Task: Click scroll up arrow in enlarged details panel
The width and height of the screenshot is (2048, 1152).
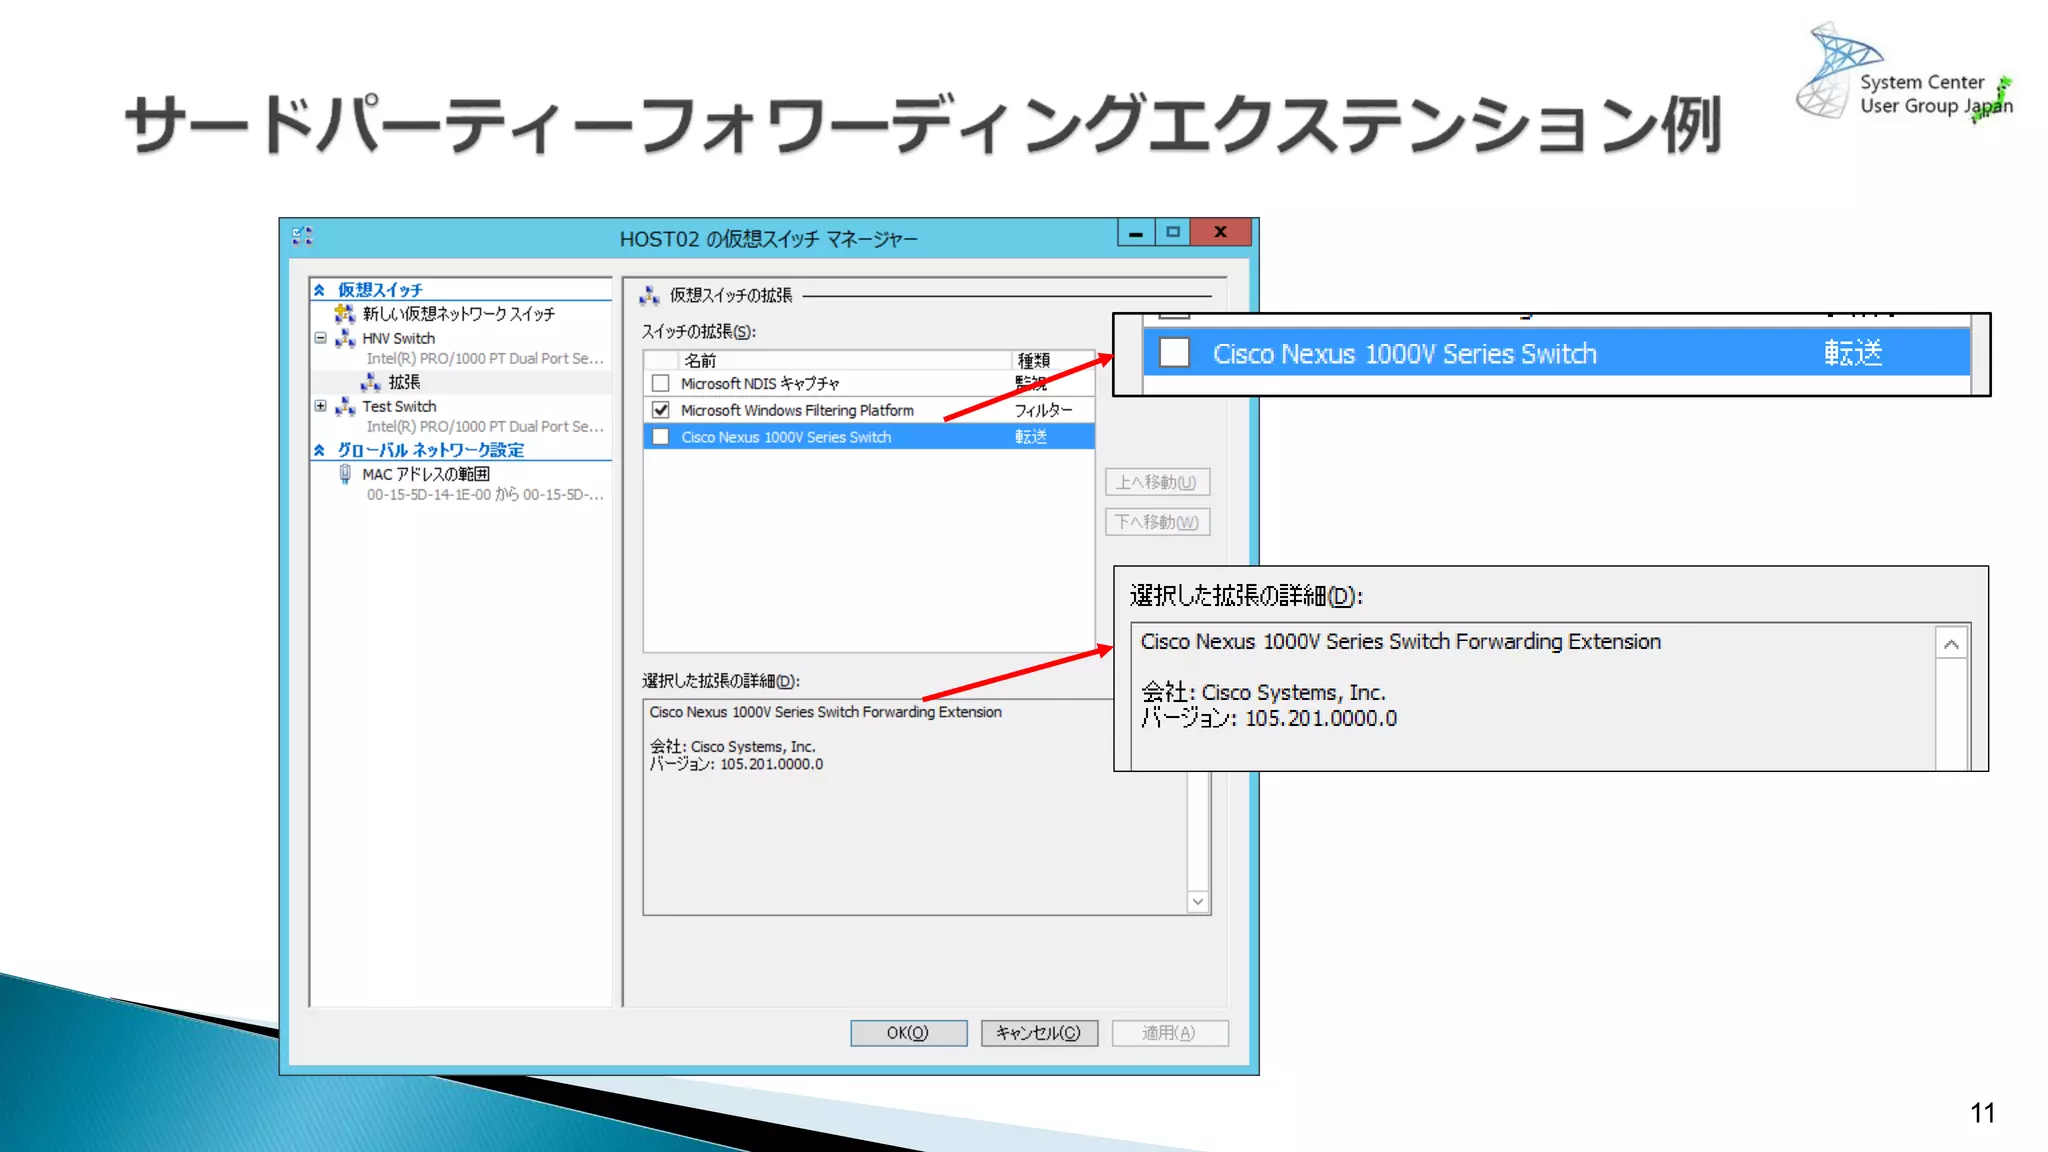Action: tap(1951, 644)
